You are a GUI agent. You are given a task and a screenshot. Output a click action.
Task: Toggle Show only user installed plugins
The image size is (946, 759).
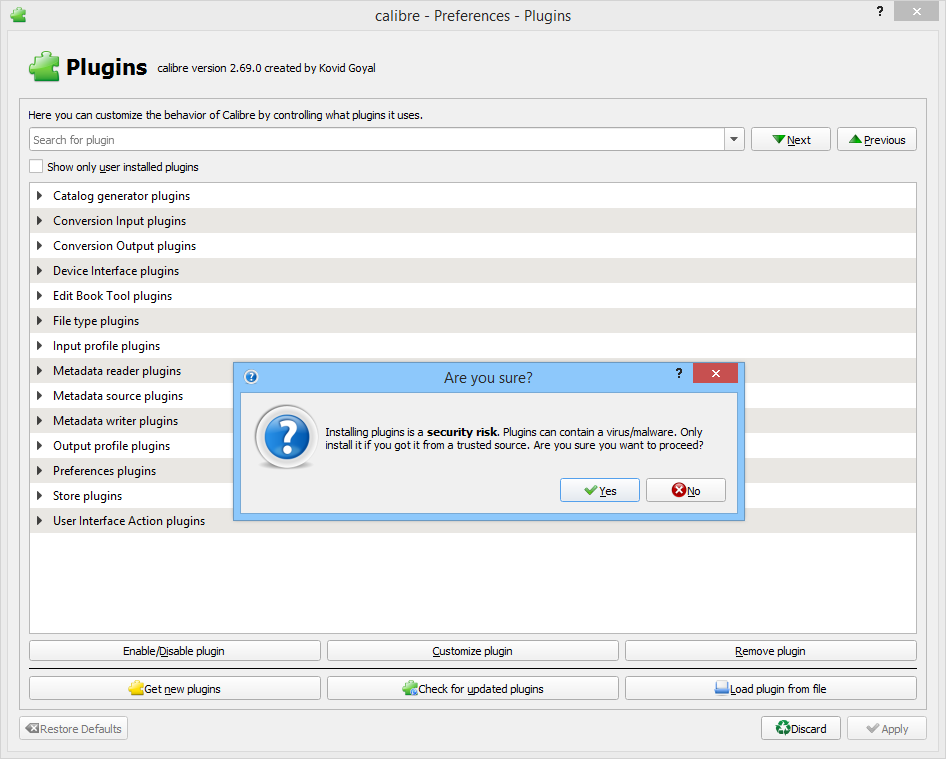coord(36,167)
